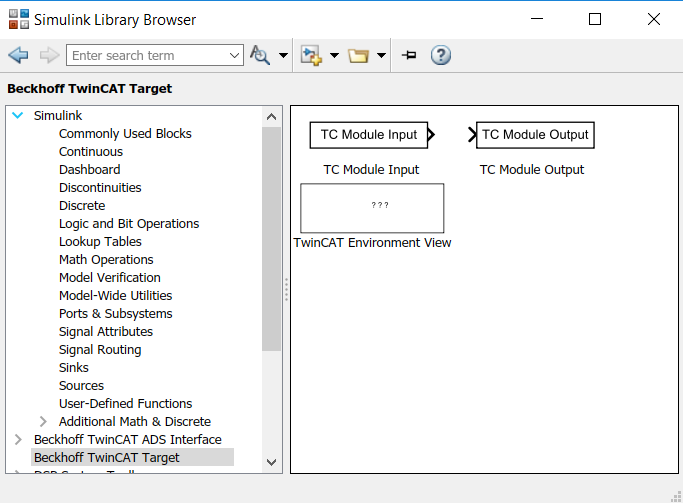683x503 pixels.
Task: Open search options dropdown arrow
Action: [x=283, y=55]
